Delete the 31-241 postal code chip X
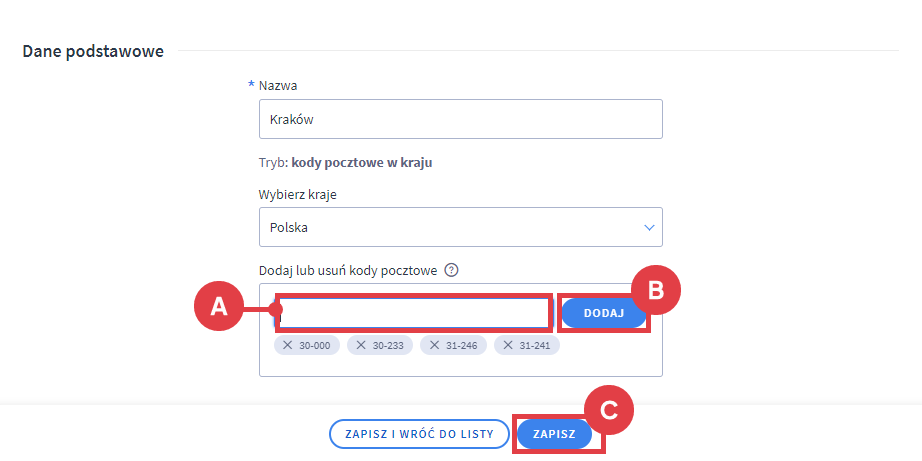 click(508, 345)
